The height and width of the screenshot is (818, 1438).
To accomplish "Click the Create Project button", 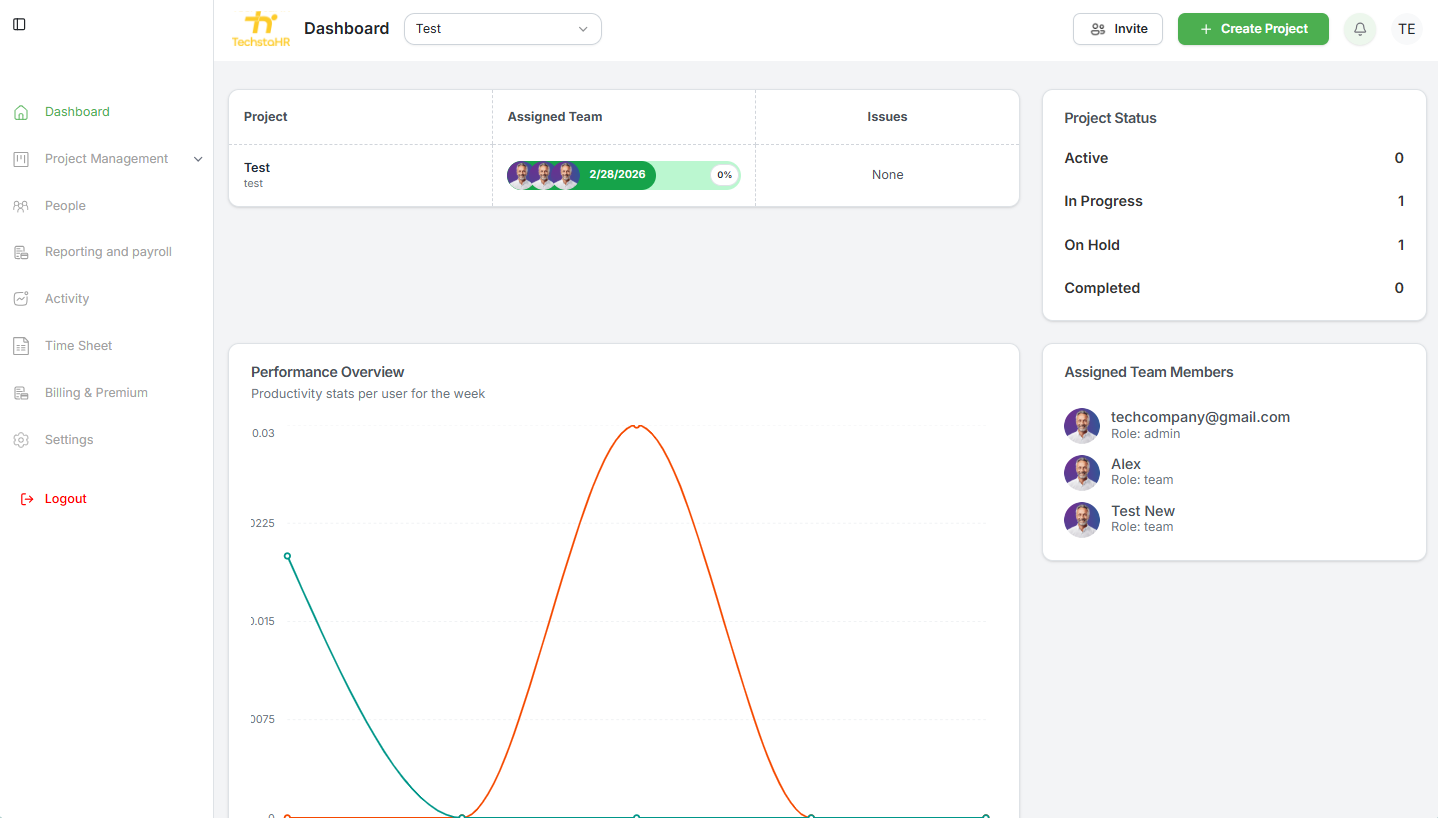I will (x=1253, y=29).
